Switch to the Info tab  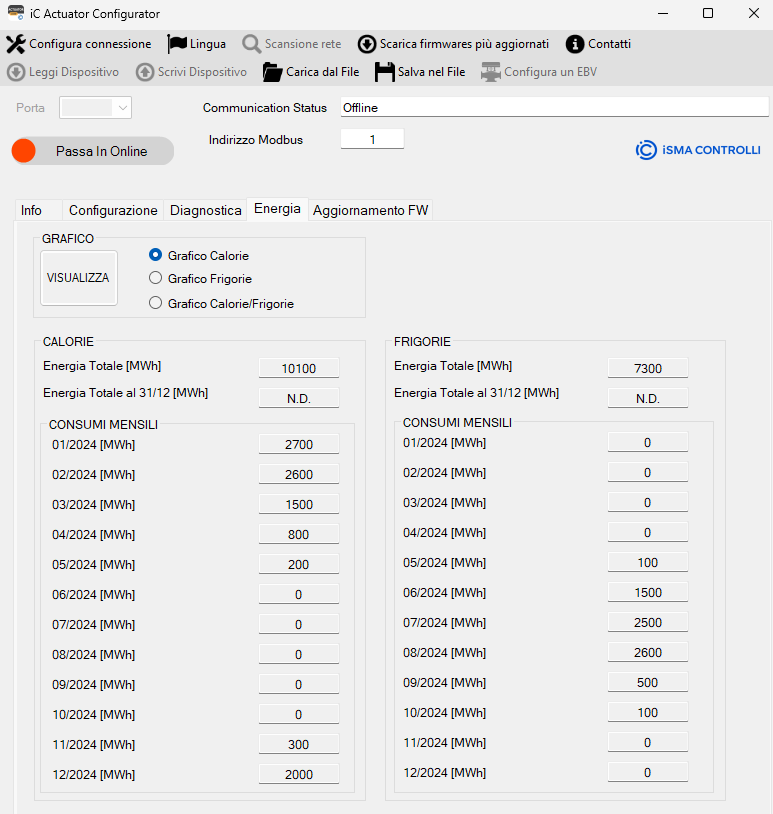32,210
